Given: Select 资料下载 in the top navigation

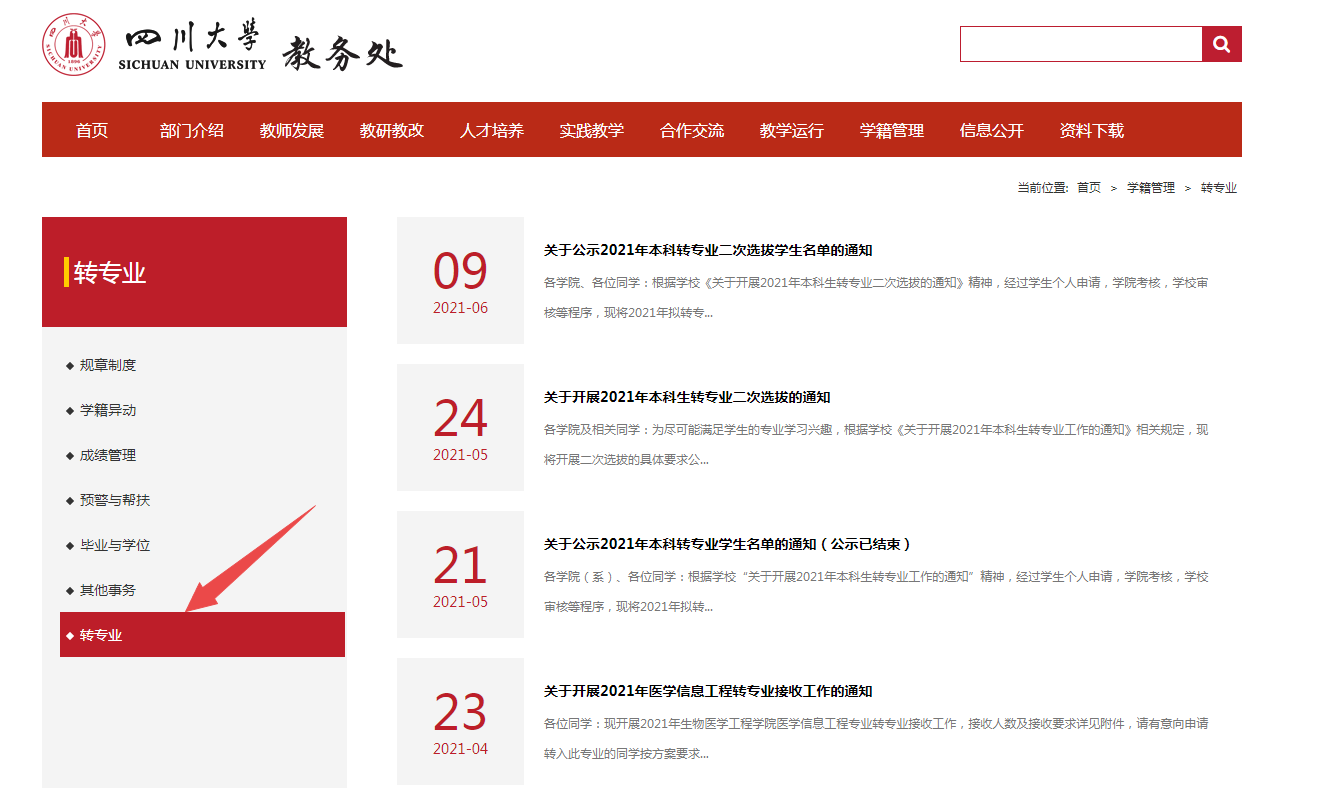Looking at the screenshot, I should tap(1092, 130).
